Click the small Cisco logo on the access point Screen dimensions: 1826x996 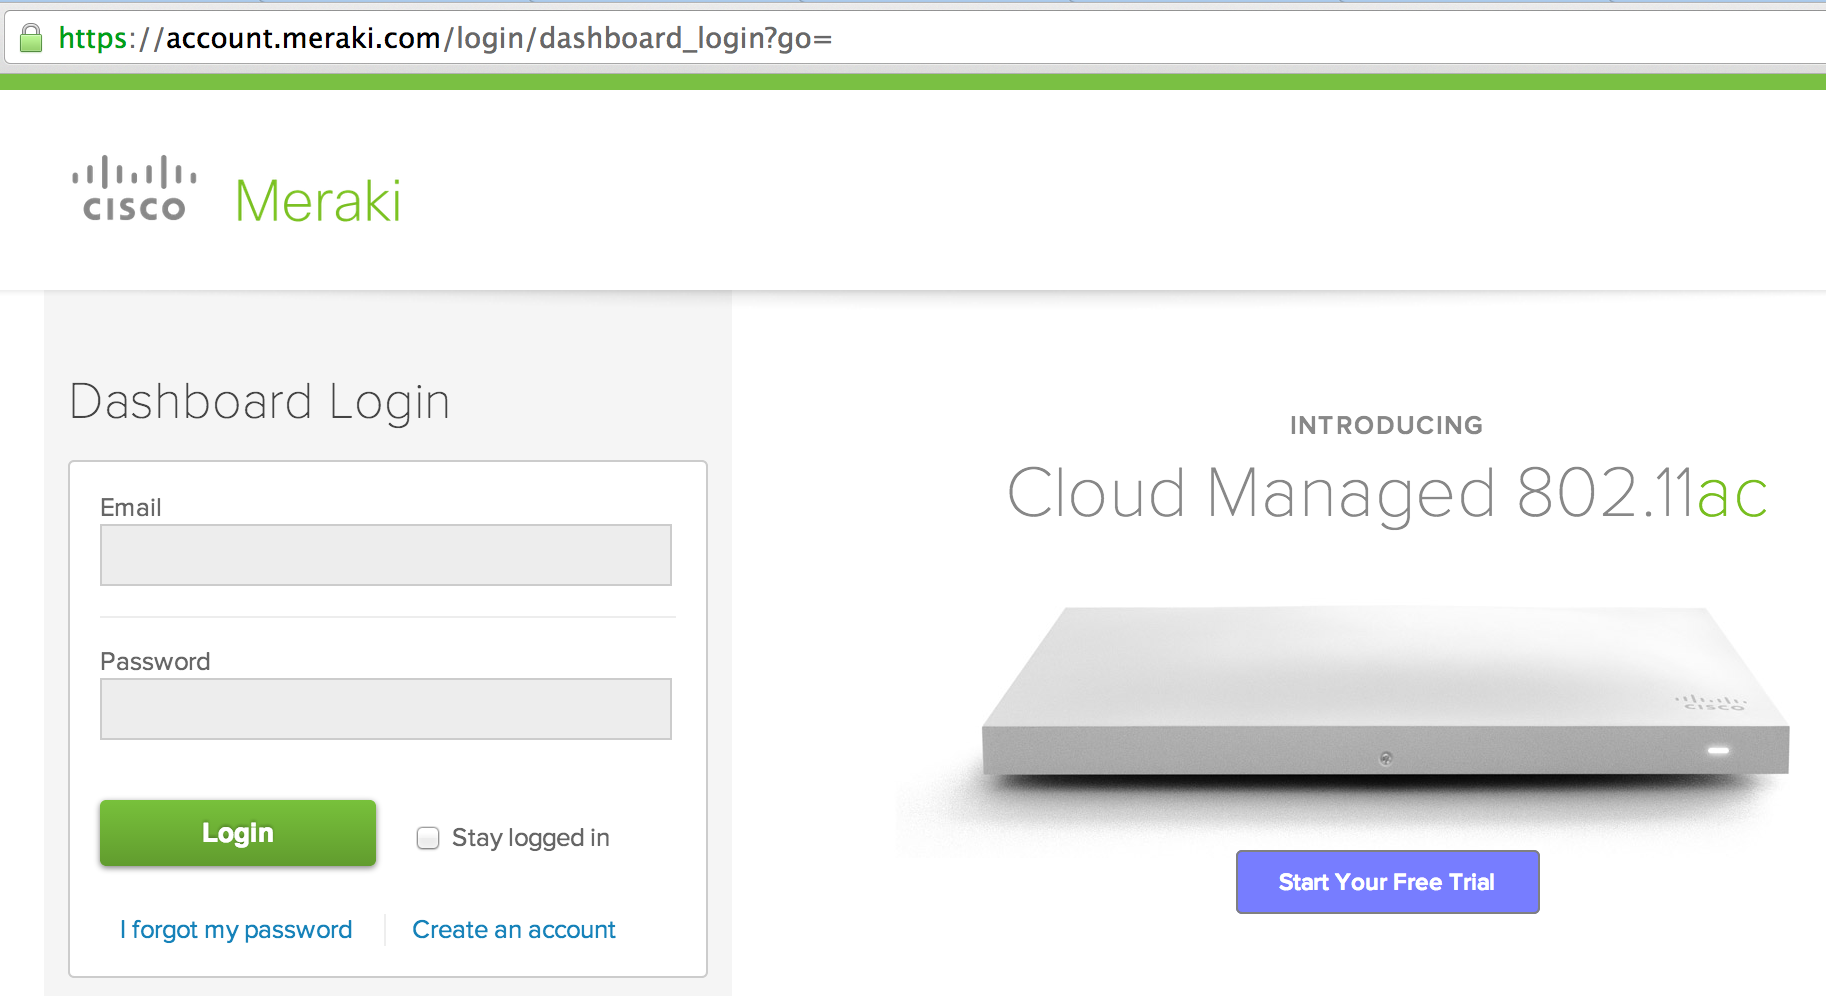[1712, 703]
